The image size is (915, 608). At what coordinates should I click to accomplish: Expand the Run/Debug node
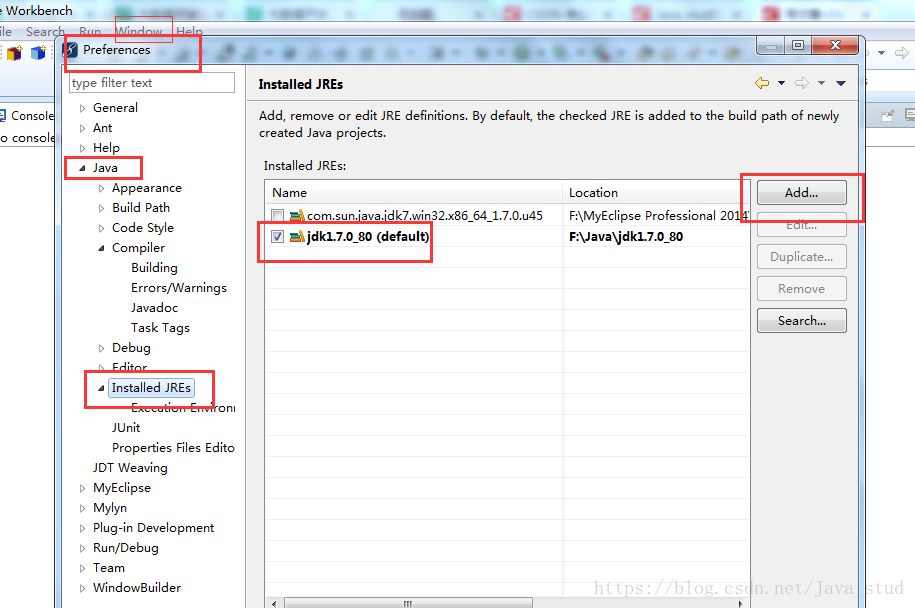(x=82, y=548)
